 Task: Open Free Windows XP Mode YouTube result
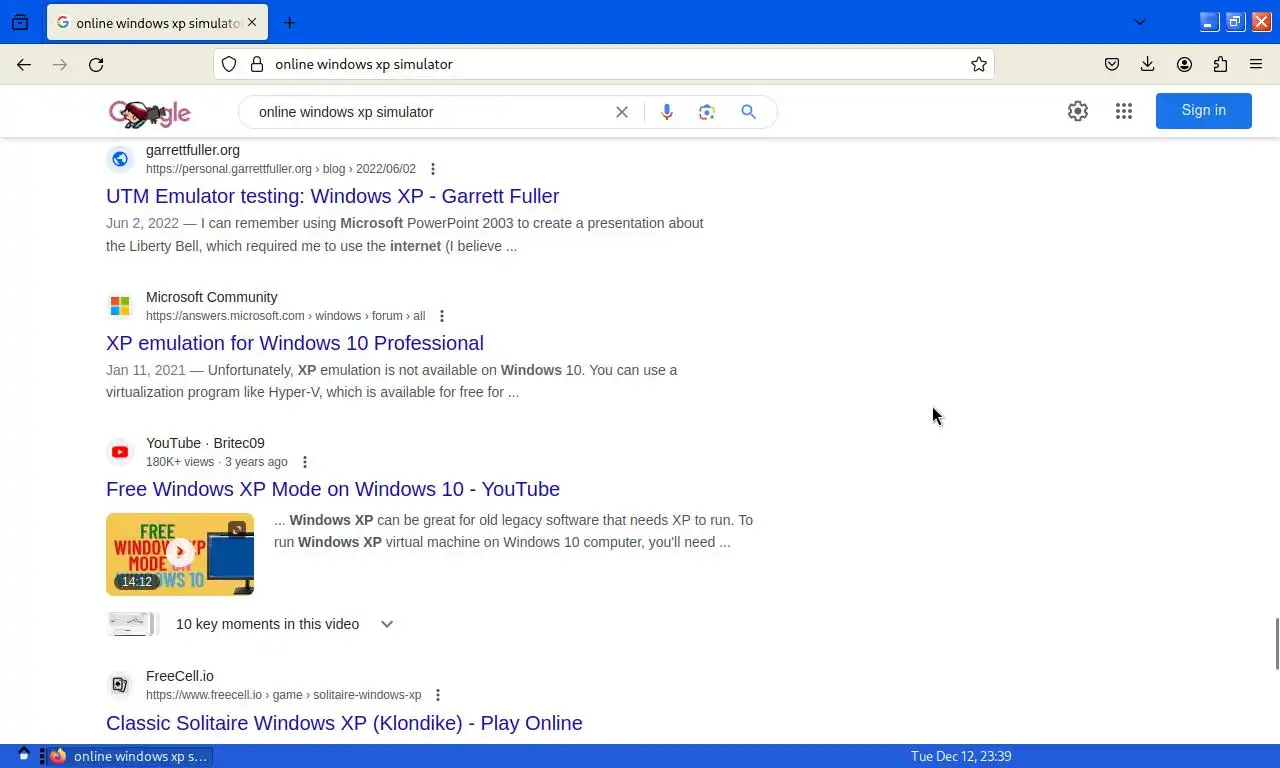333,489
